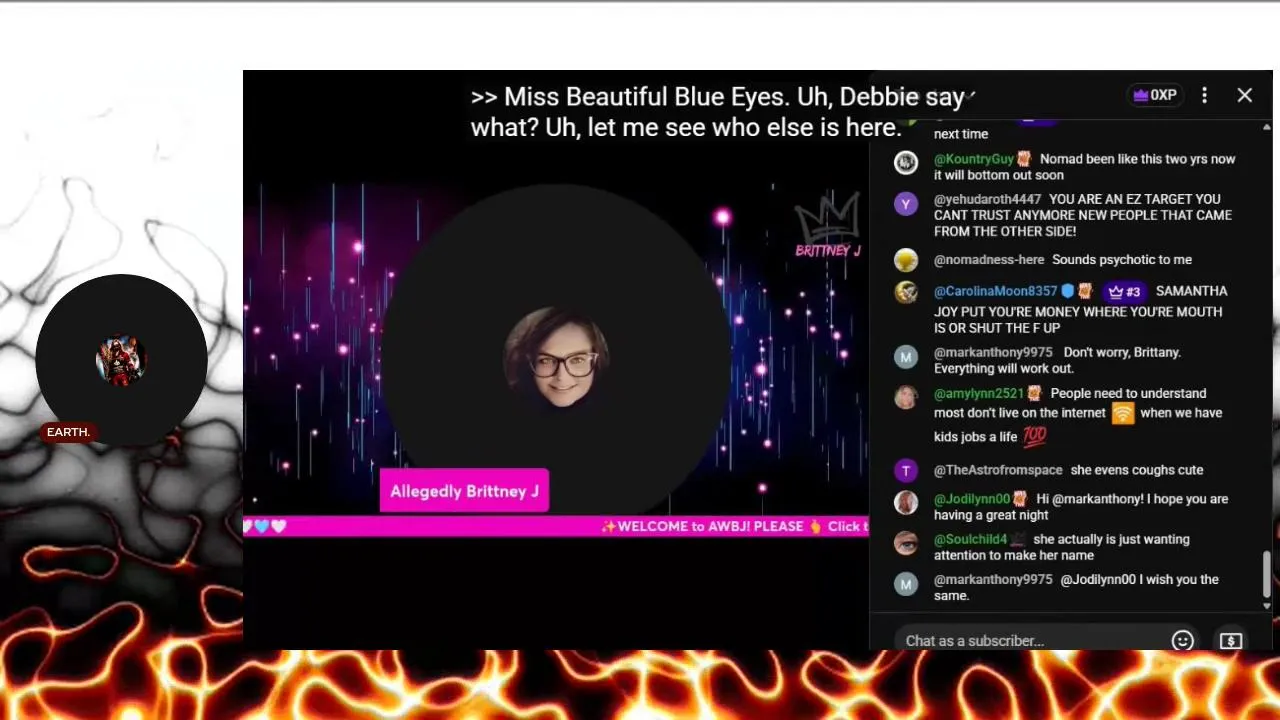Click the 'Allegedly Brittney J' name tag
1280x720 pixels.
[464, 491]
